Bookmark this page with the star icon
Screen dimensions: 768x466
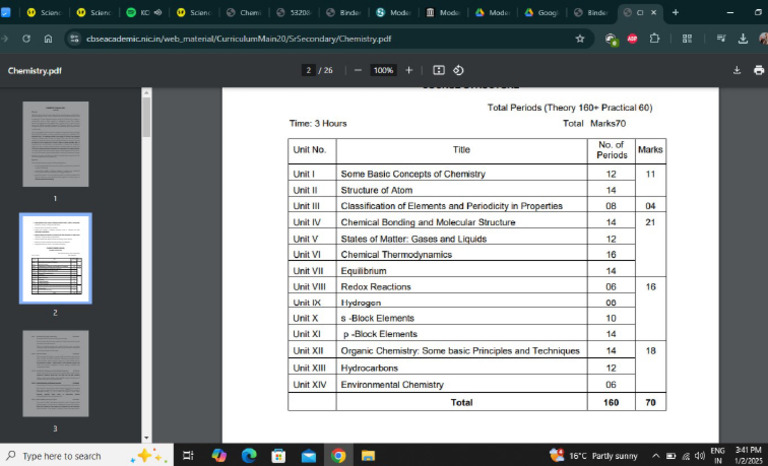580,38
